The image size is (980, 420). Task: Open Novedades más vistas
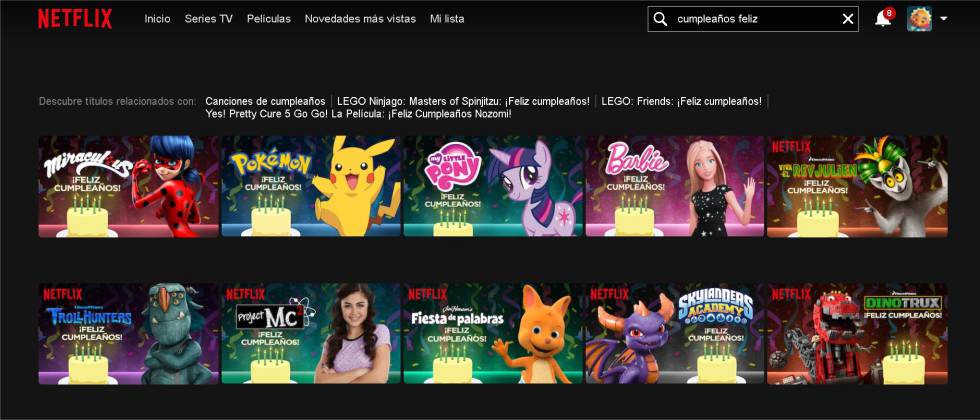360,19
